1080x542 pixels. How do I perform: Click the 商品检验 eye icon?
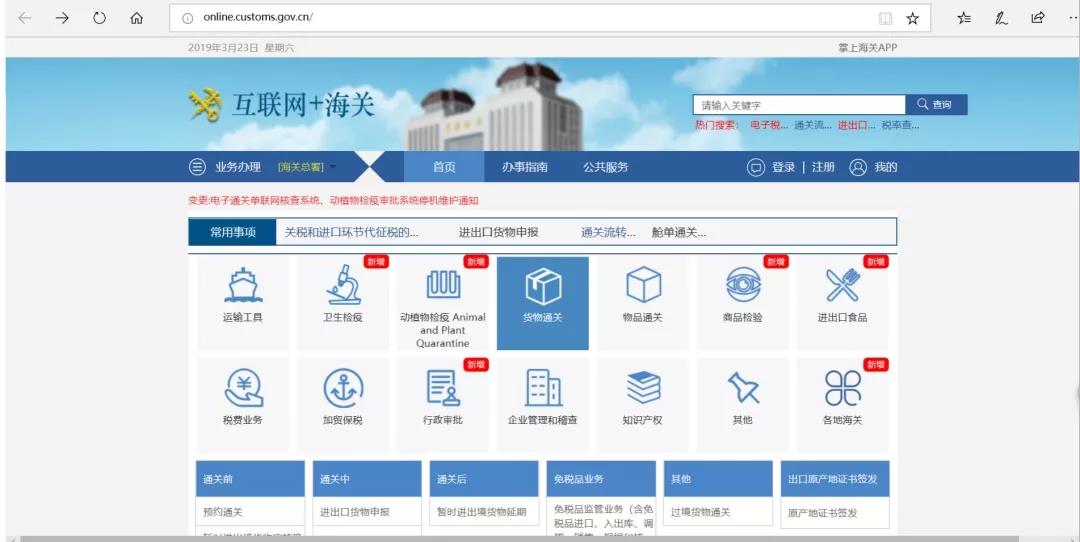742,287
